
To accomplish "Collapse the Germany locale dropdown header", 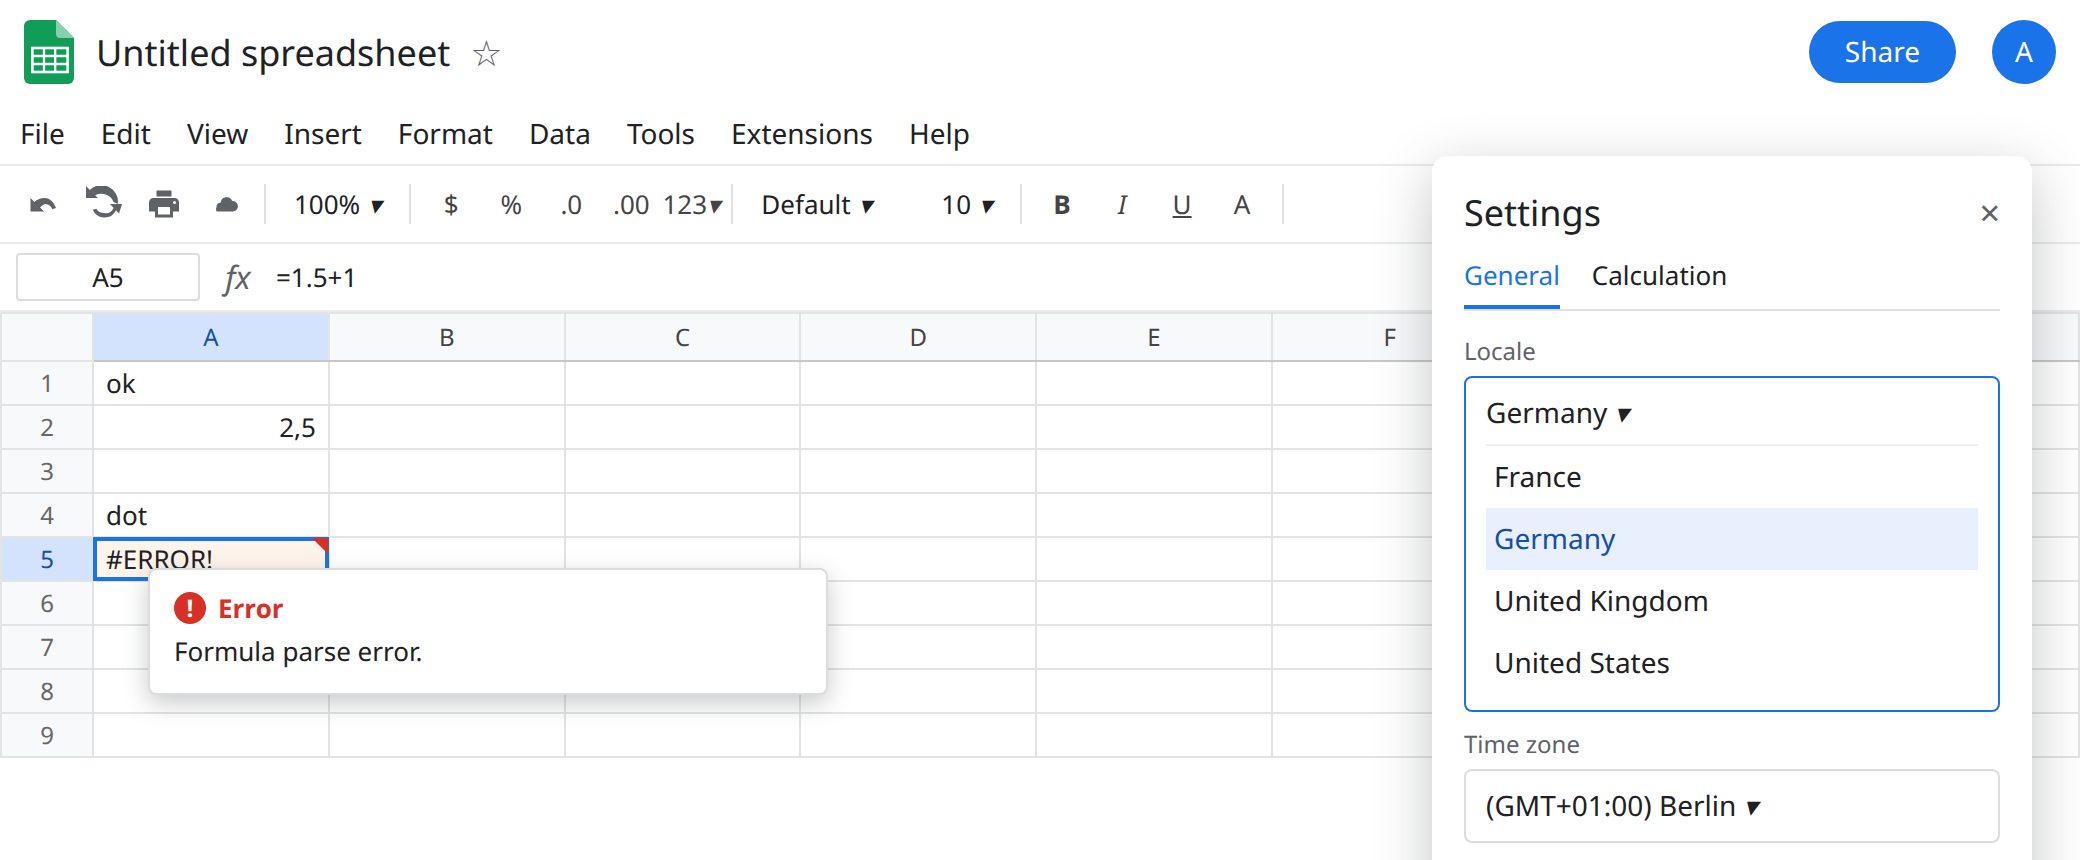I will pyautogui.click(x=1731, y=413).
